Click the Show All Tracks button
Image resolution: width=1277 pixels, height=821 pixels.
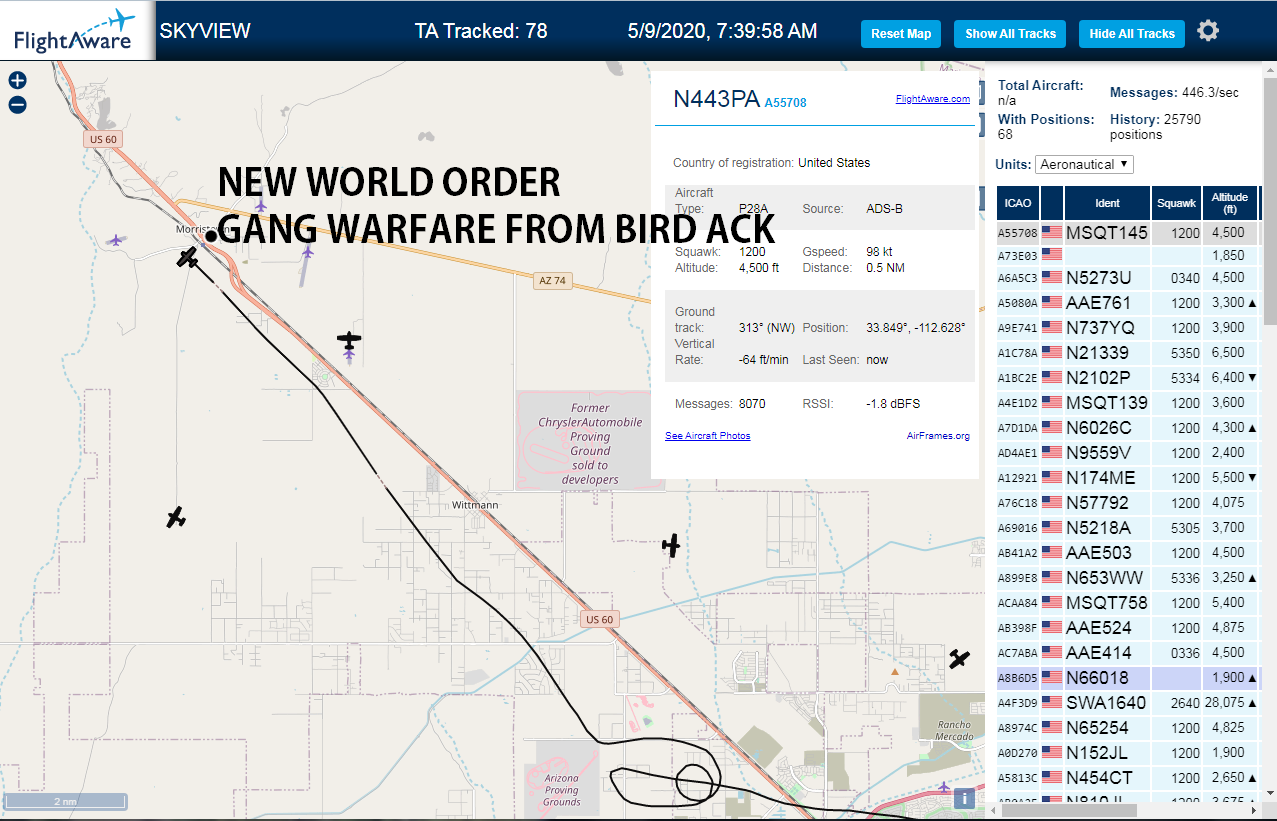(1010, 34)
